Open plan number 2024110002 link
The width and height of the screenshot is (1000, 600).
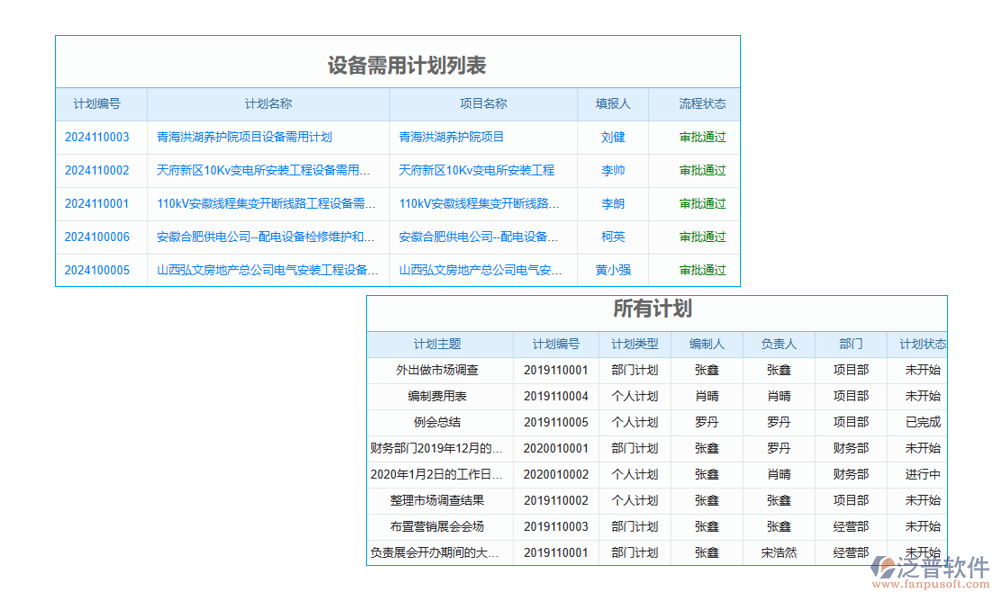click(x=97, y=170)
